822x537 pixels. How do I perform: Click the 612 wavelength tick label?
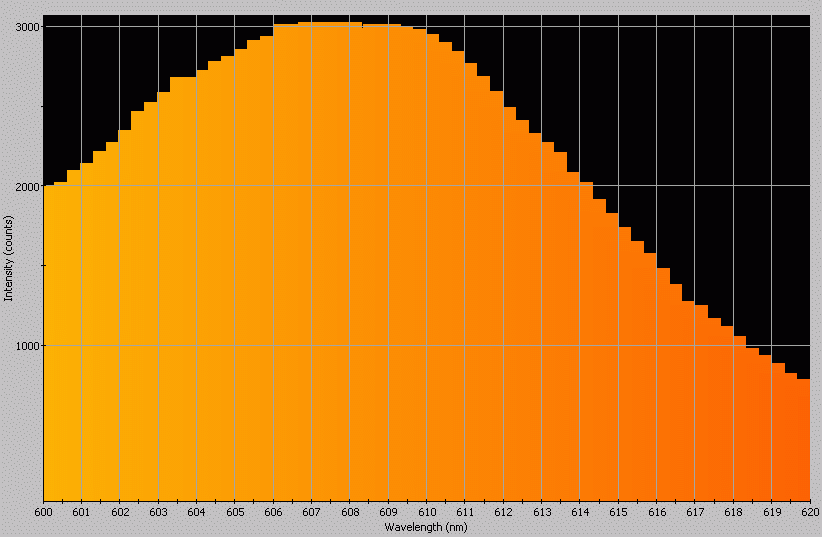tap(503, 512)
